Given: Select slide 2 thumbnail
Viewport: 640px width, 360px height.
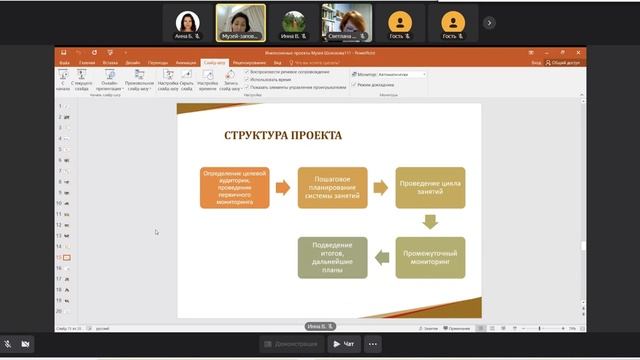Looking at the screenshot, I should [67, 117].
